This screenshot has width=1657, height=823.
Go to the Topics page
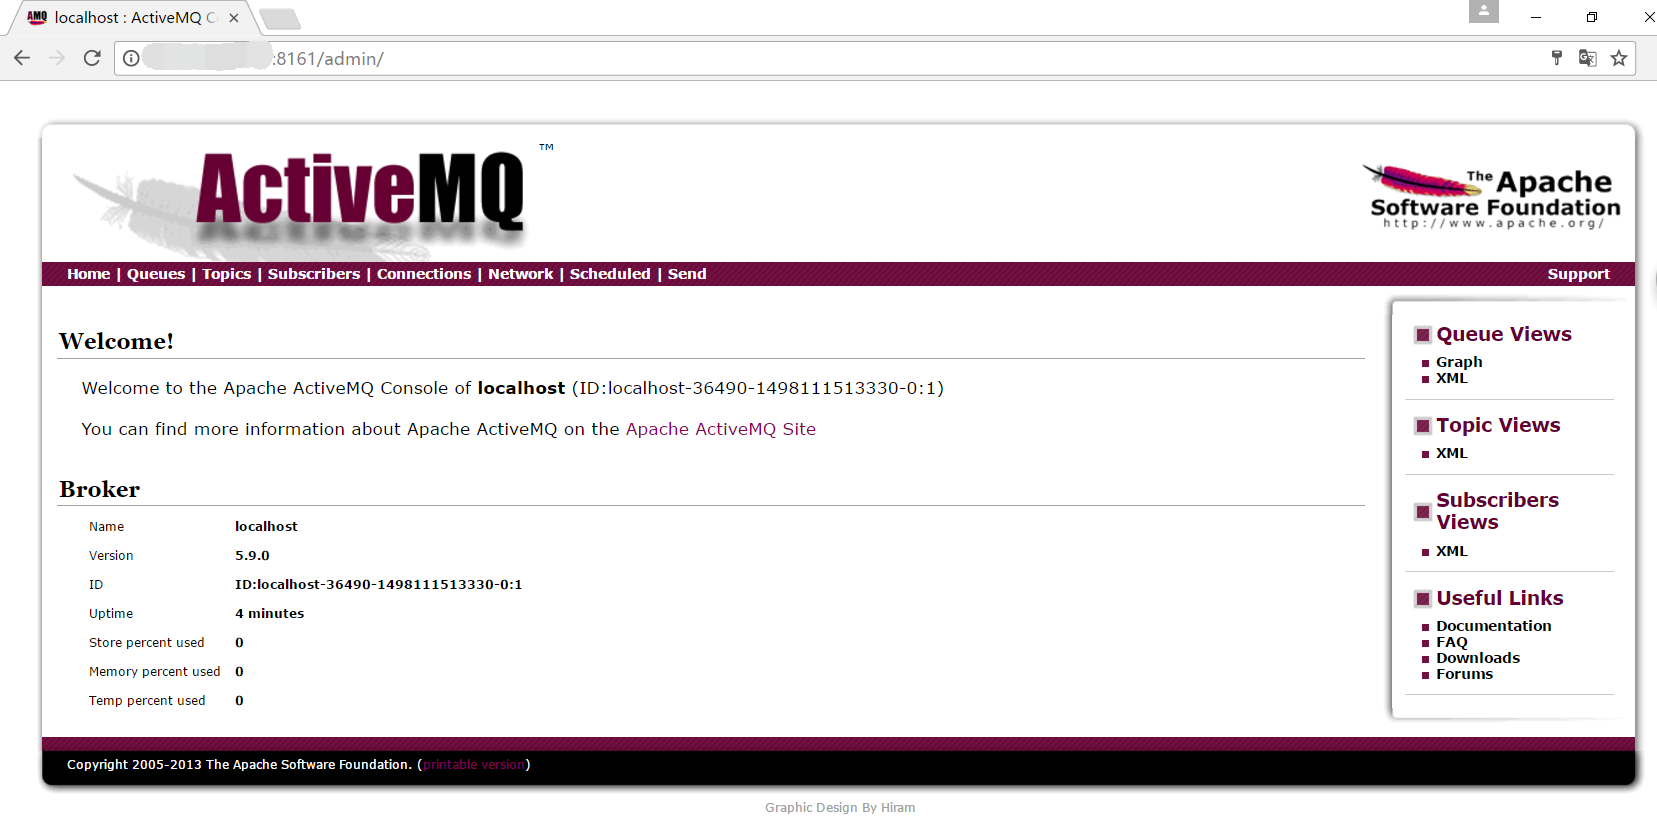pos(227,274)
